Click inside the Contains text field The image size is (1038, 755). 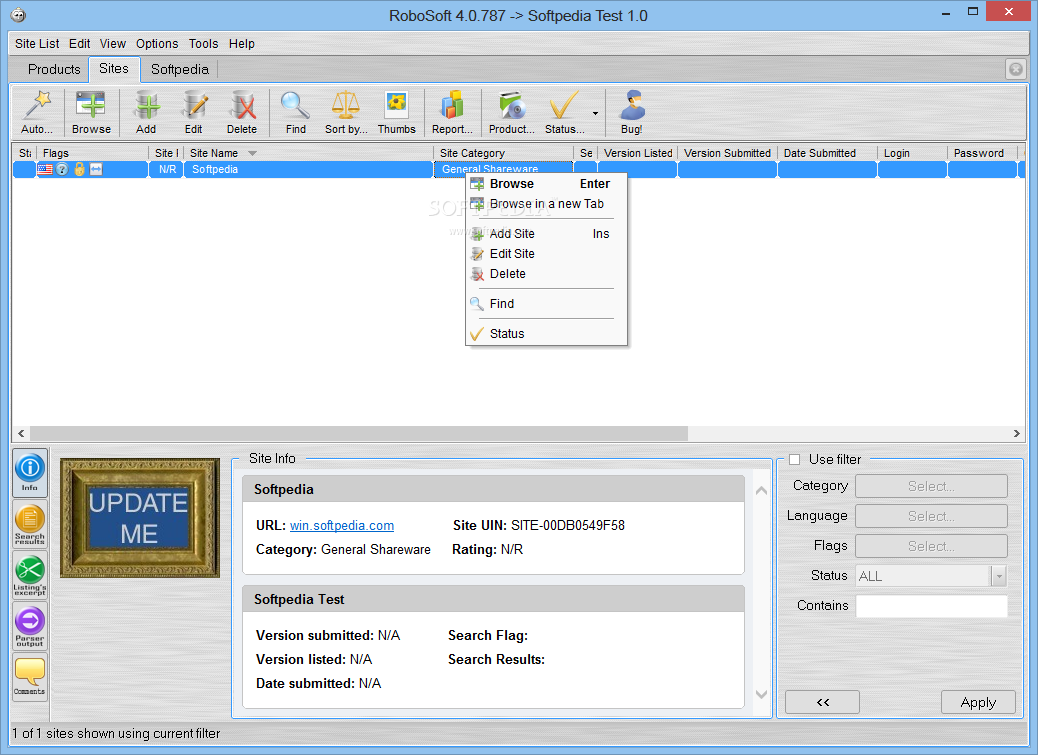931,605
